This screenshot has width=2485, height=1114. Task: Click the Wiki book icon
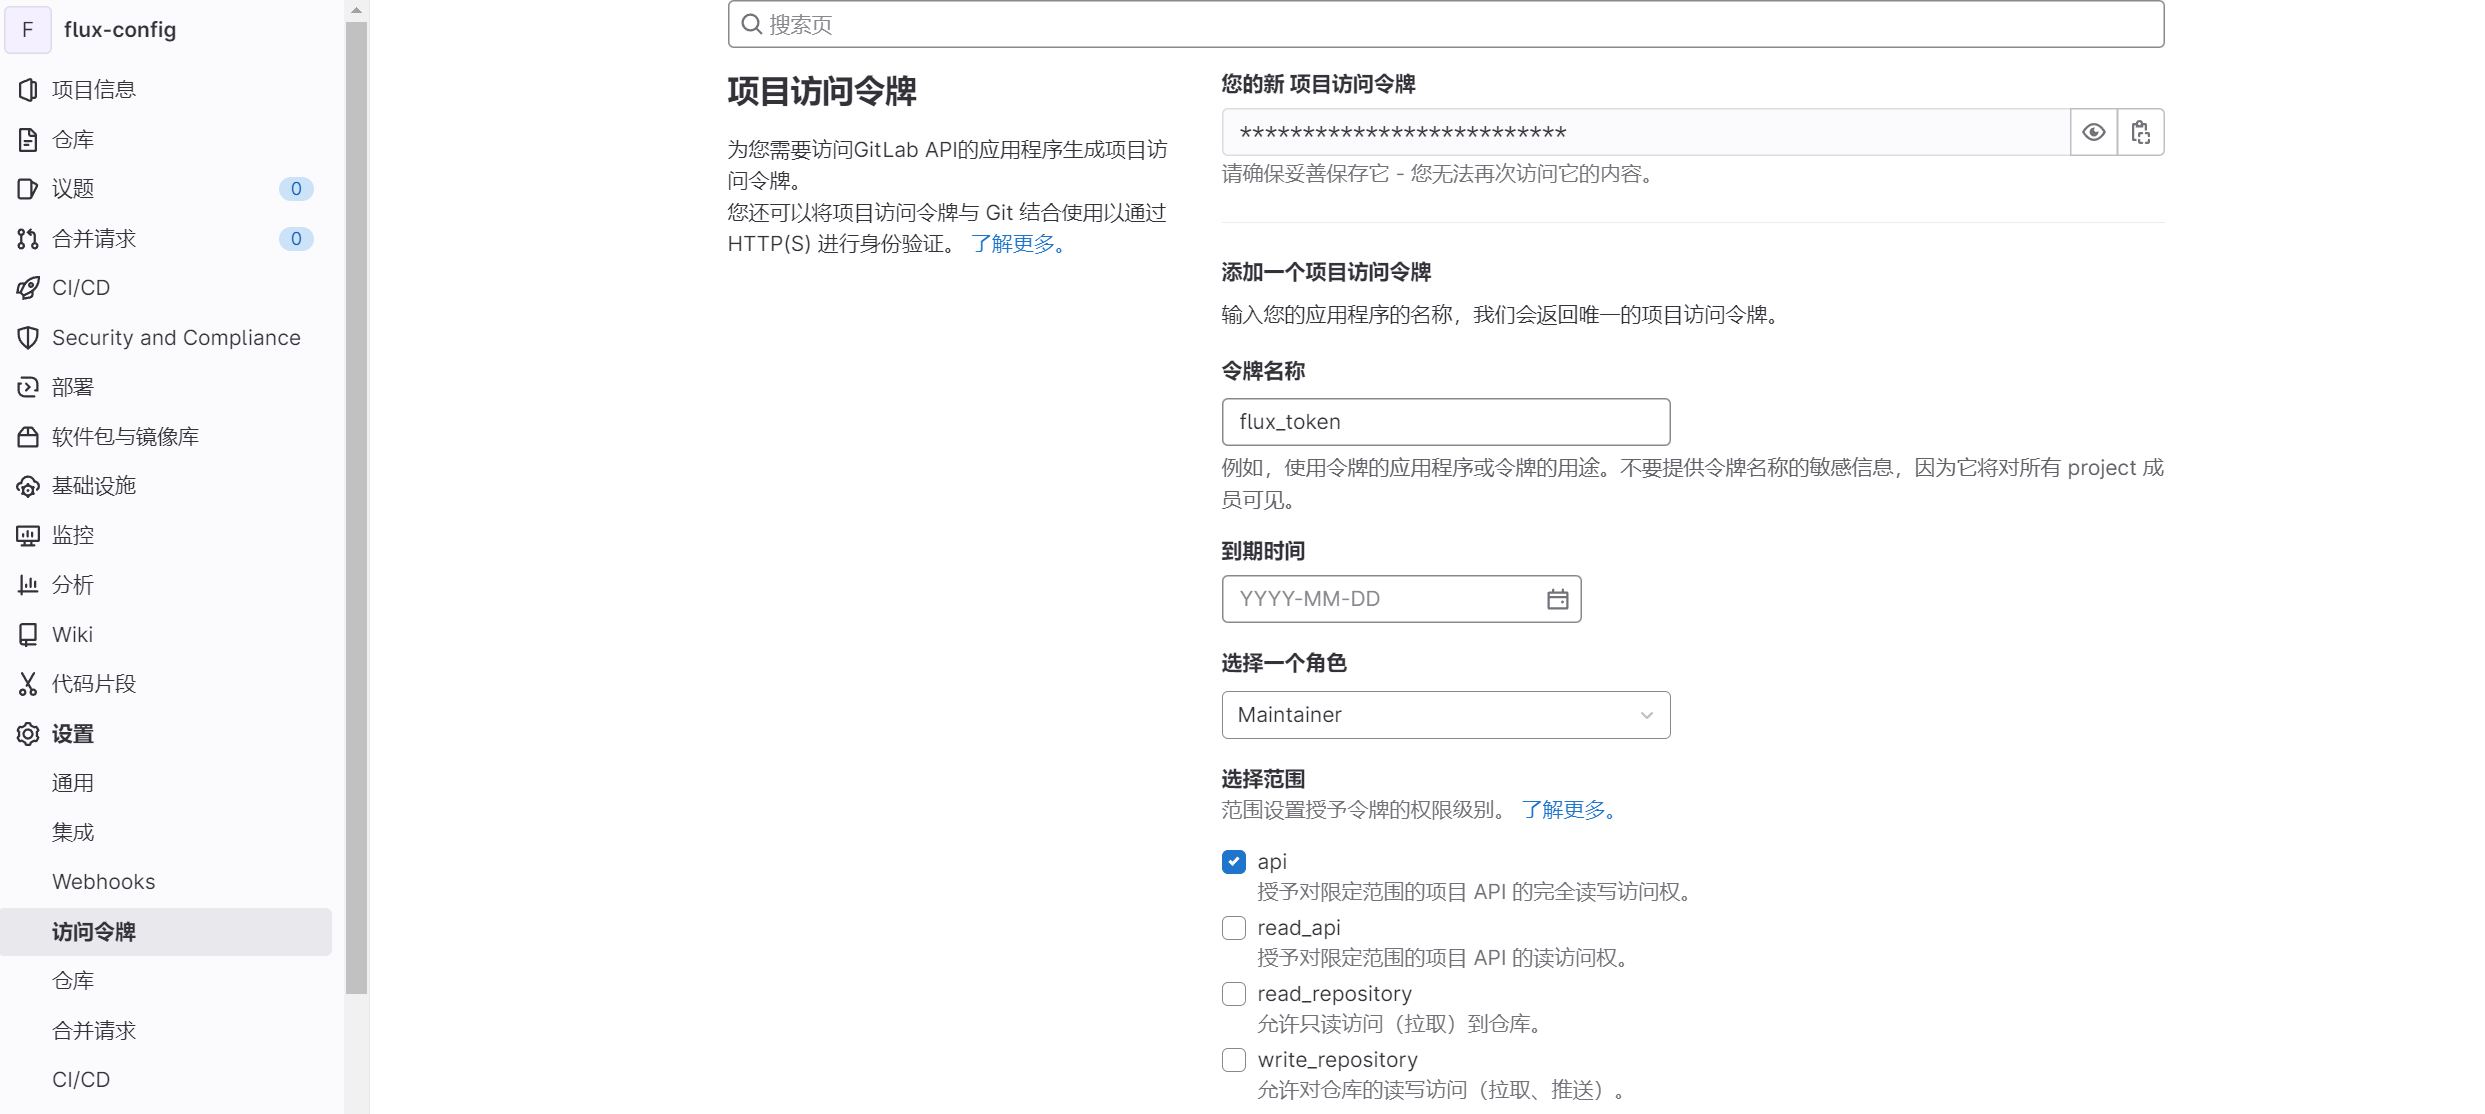pyautogui.click(x=28, y=635)
